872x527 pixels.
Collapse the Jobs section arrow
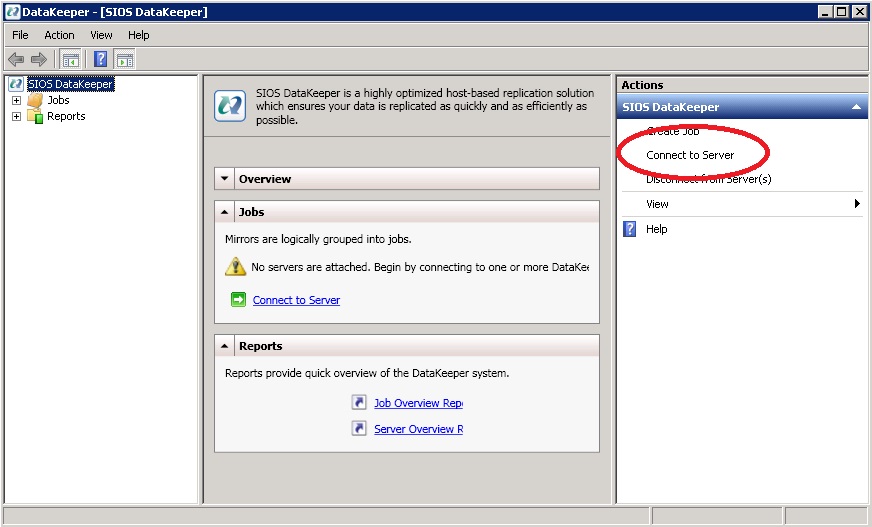(x=225, y=212)
